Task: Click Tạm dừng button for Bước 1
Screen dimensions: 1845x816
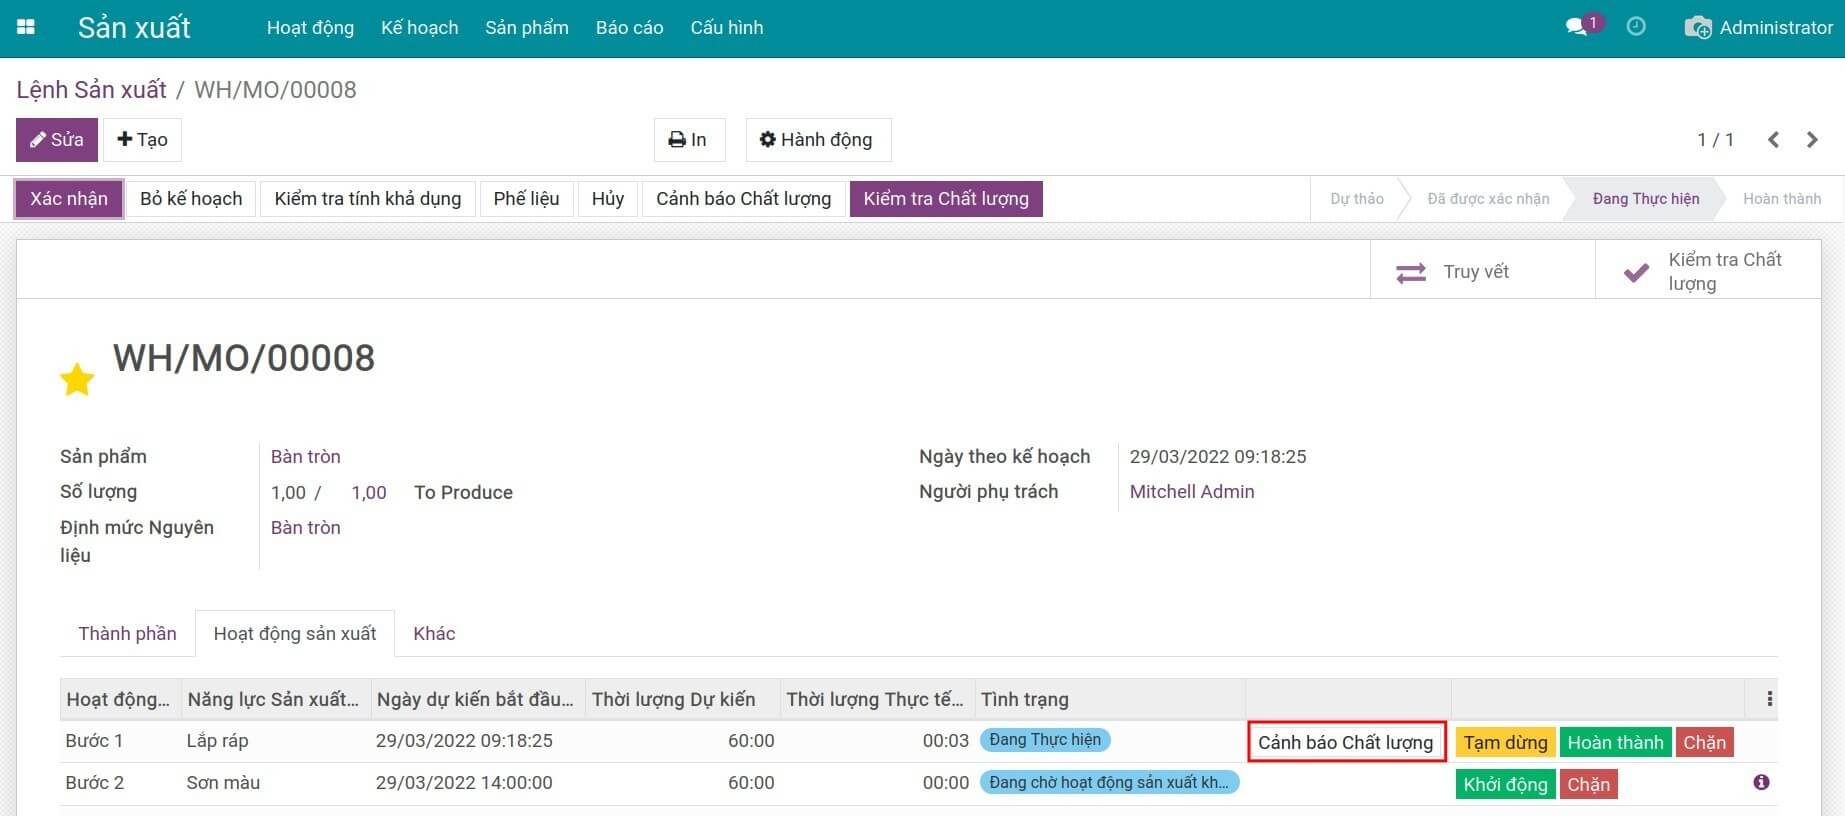Action: click(1505, 742)
